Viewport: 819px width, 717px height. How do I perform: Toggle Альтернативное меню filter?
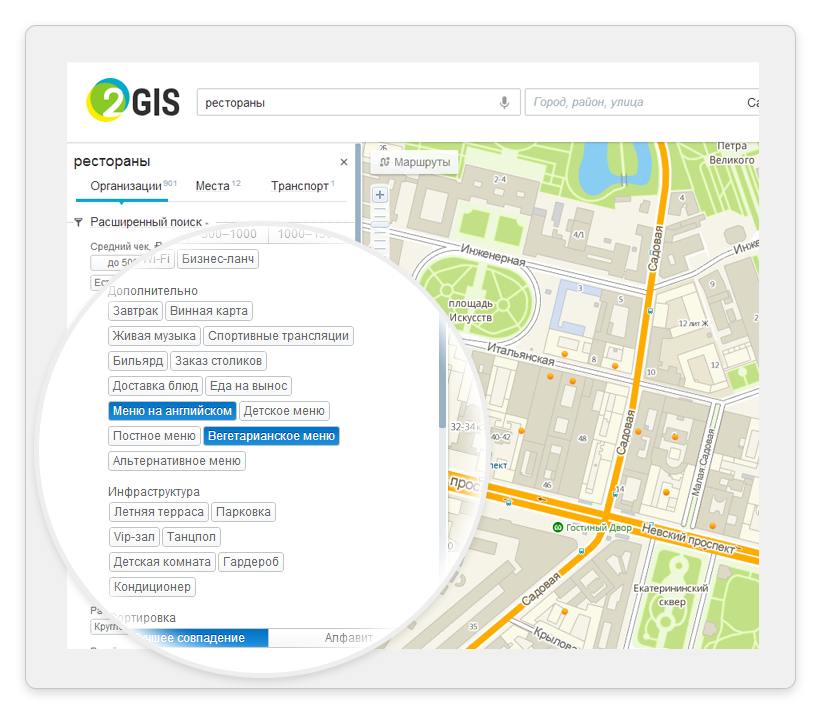pos(177,461)
